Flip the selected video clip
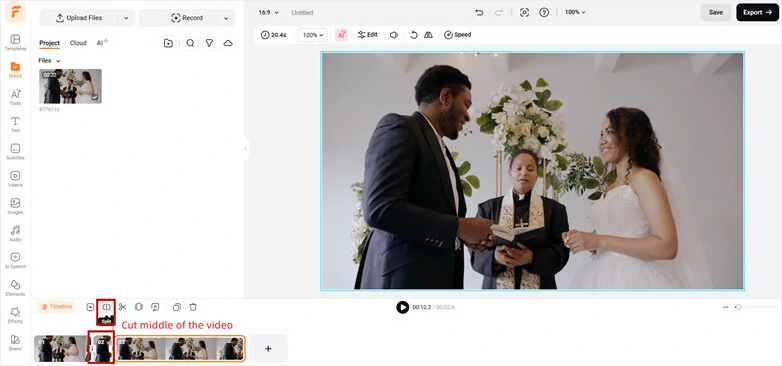This screenshot has width=782, height=366. [x=428, y=35]
